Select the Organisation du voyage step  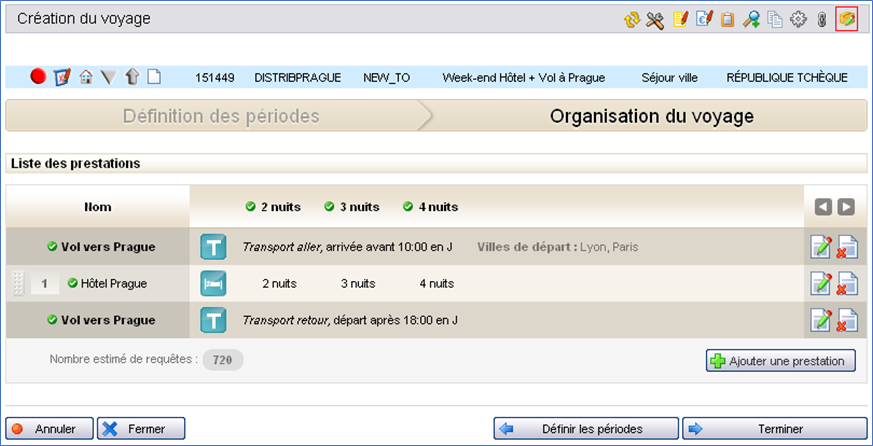click(651, 116)
